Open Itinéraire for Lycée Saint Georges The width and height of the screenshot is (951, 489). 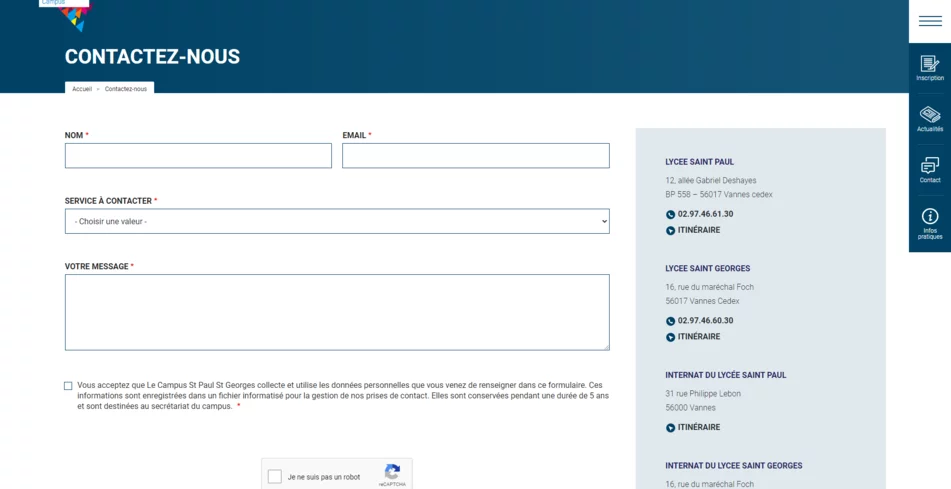point(698,337)
